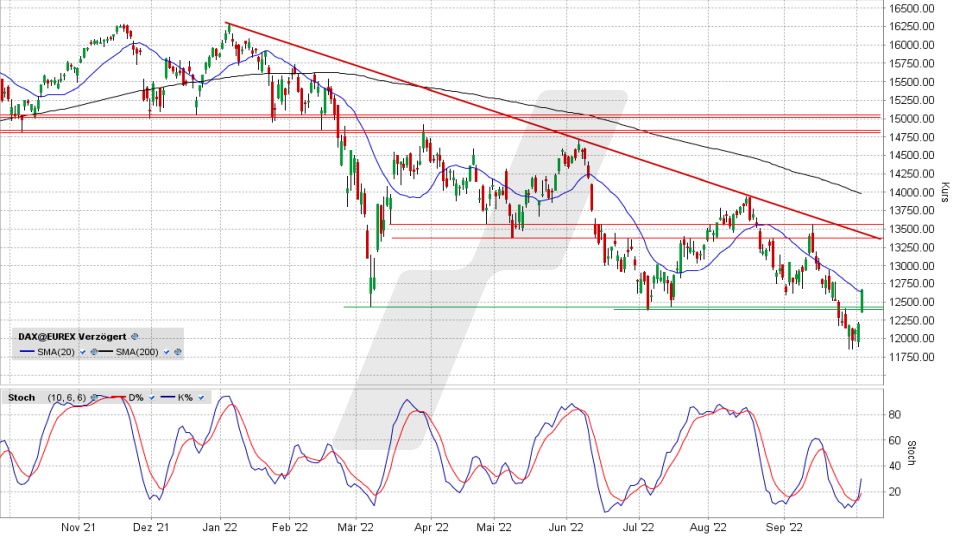
Task: Click the 80 stochastic axis label
Action: click(894, 414)
